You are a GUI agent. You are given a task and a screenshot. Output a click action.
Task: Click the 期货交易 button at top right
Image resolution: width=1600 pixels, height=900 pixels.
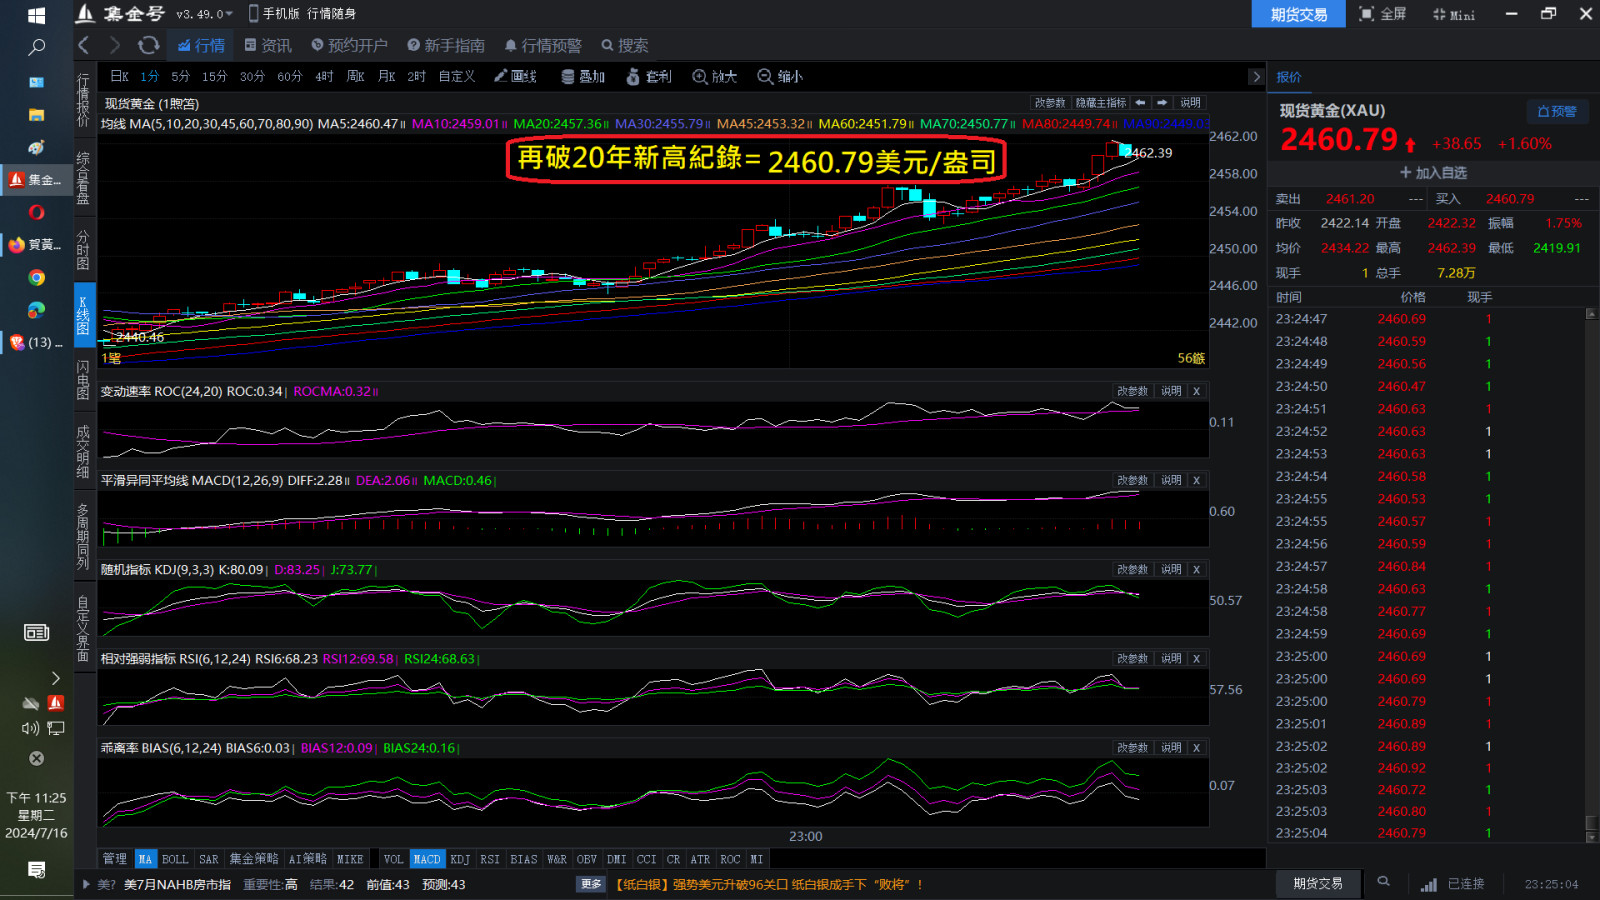tap(1298, 14)
